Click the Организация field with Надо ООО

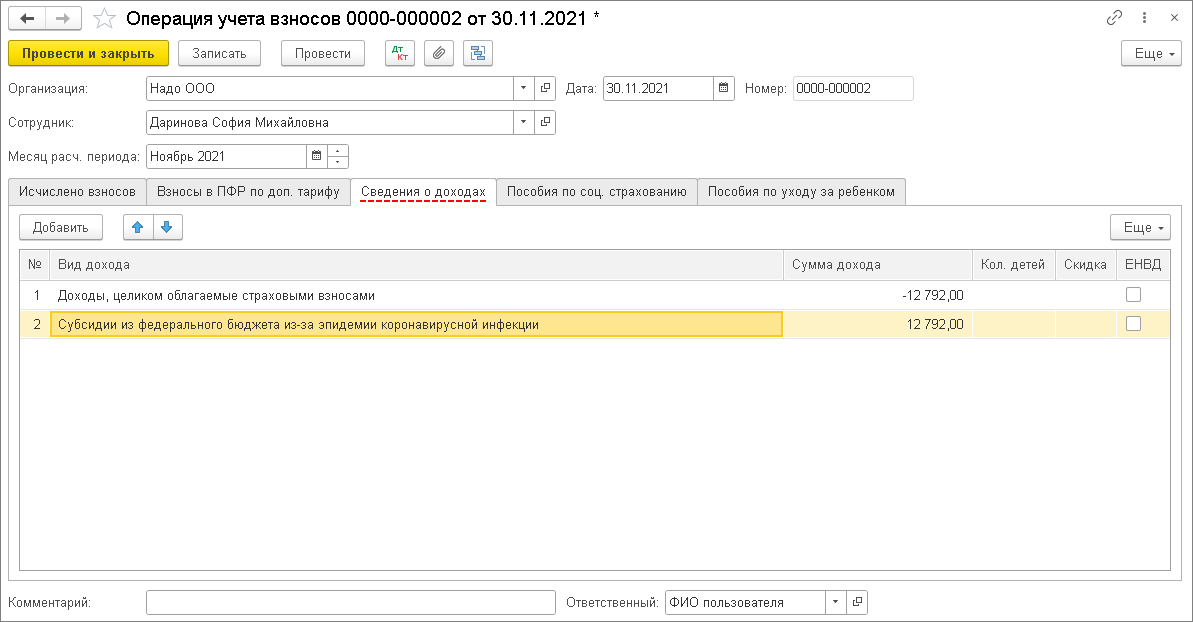tap(329, 88)
